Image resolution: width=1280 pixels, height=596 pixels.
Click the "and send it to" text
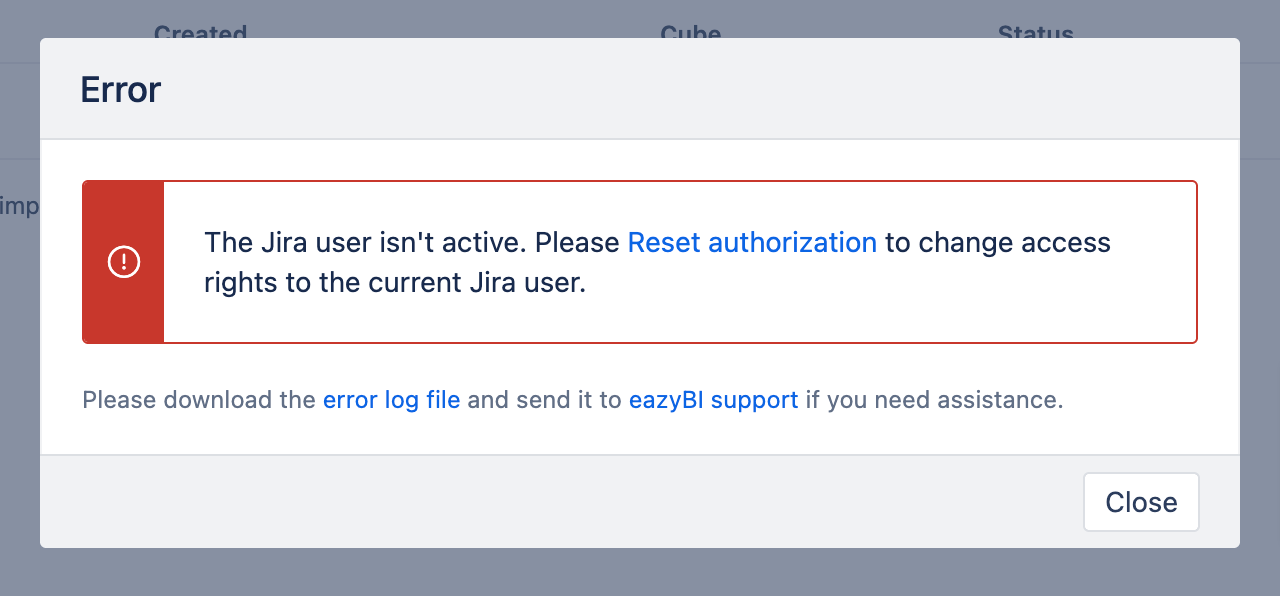[x=544, y=400]
